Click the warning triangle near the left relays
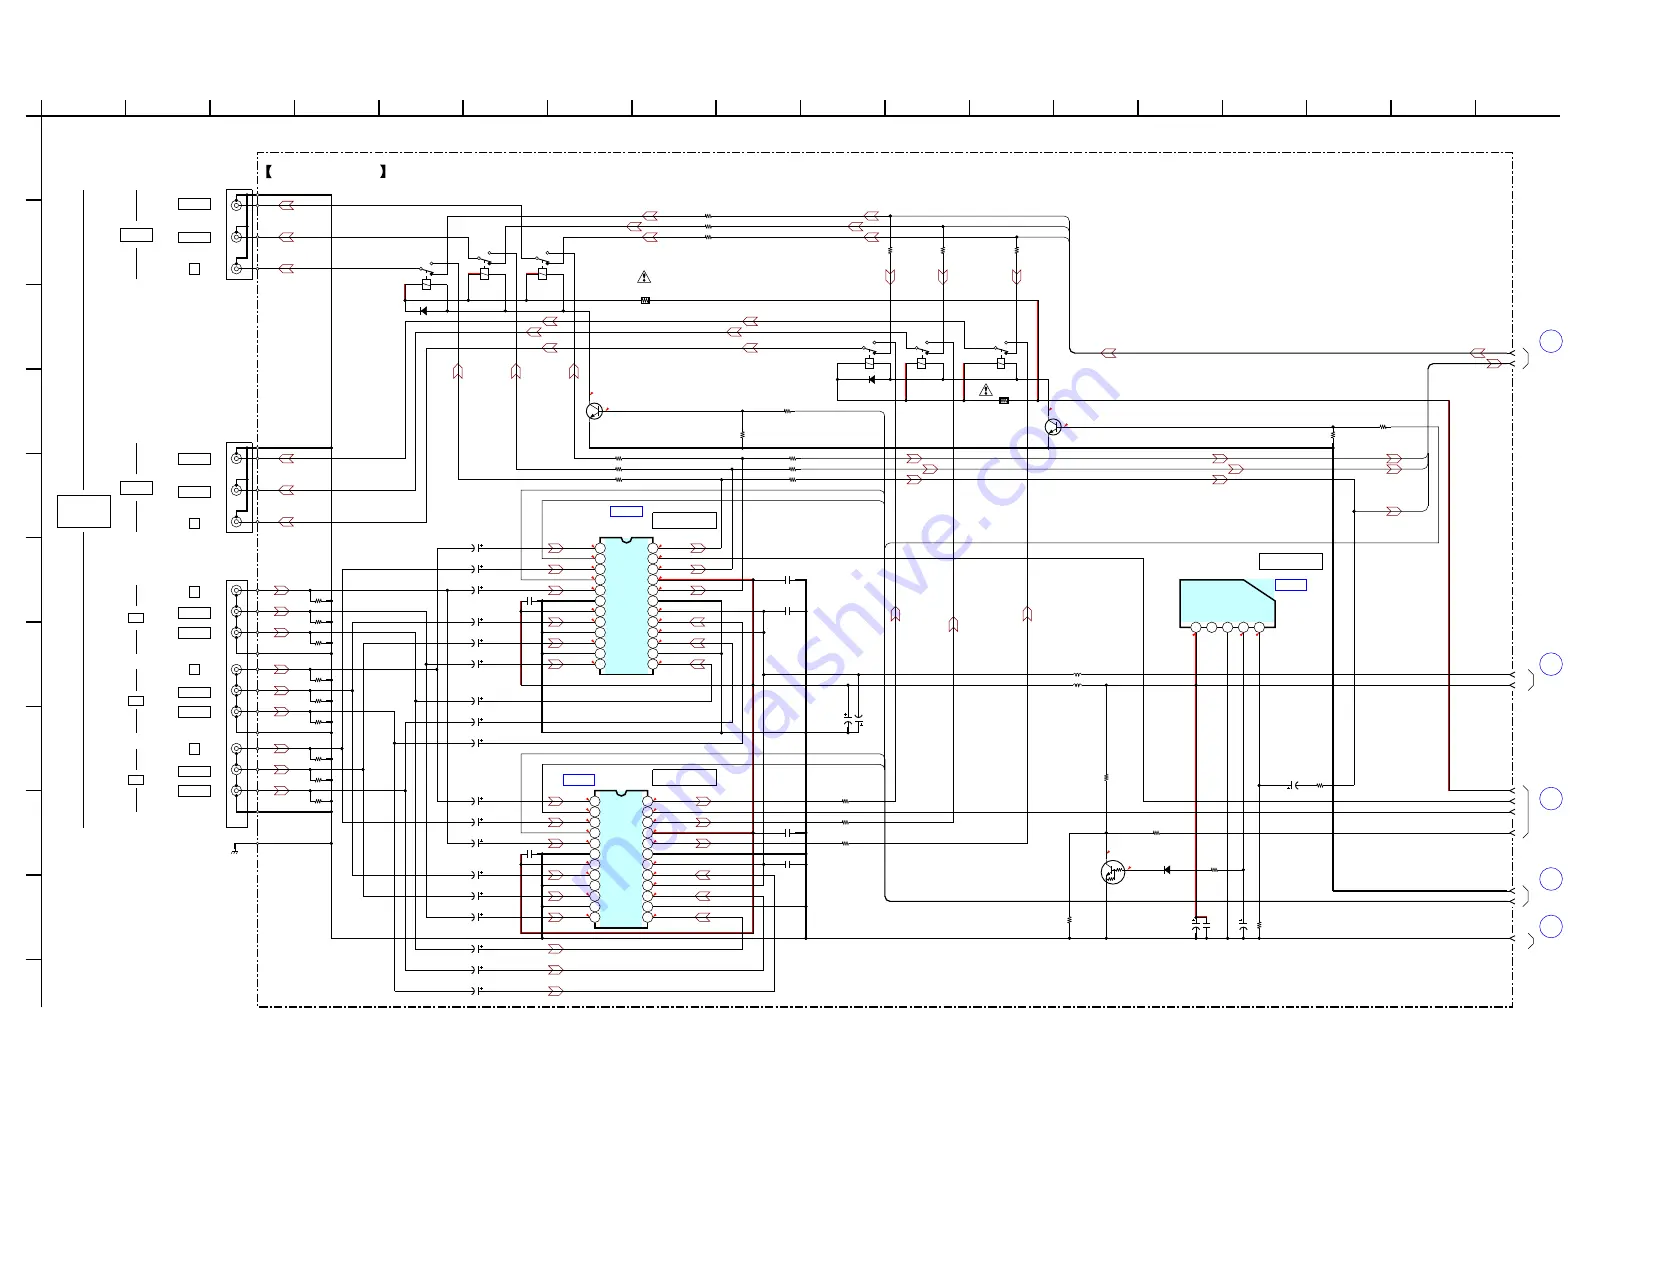The height and width of the screenshot is (1263, 1680). pos(644,277)
